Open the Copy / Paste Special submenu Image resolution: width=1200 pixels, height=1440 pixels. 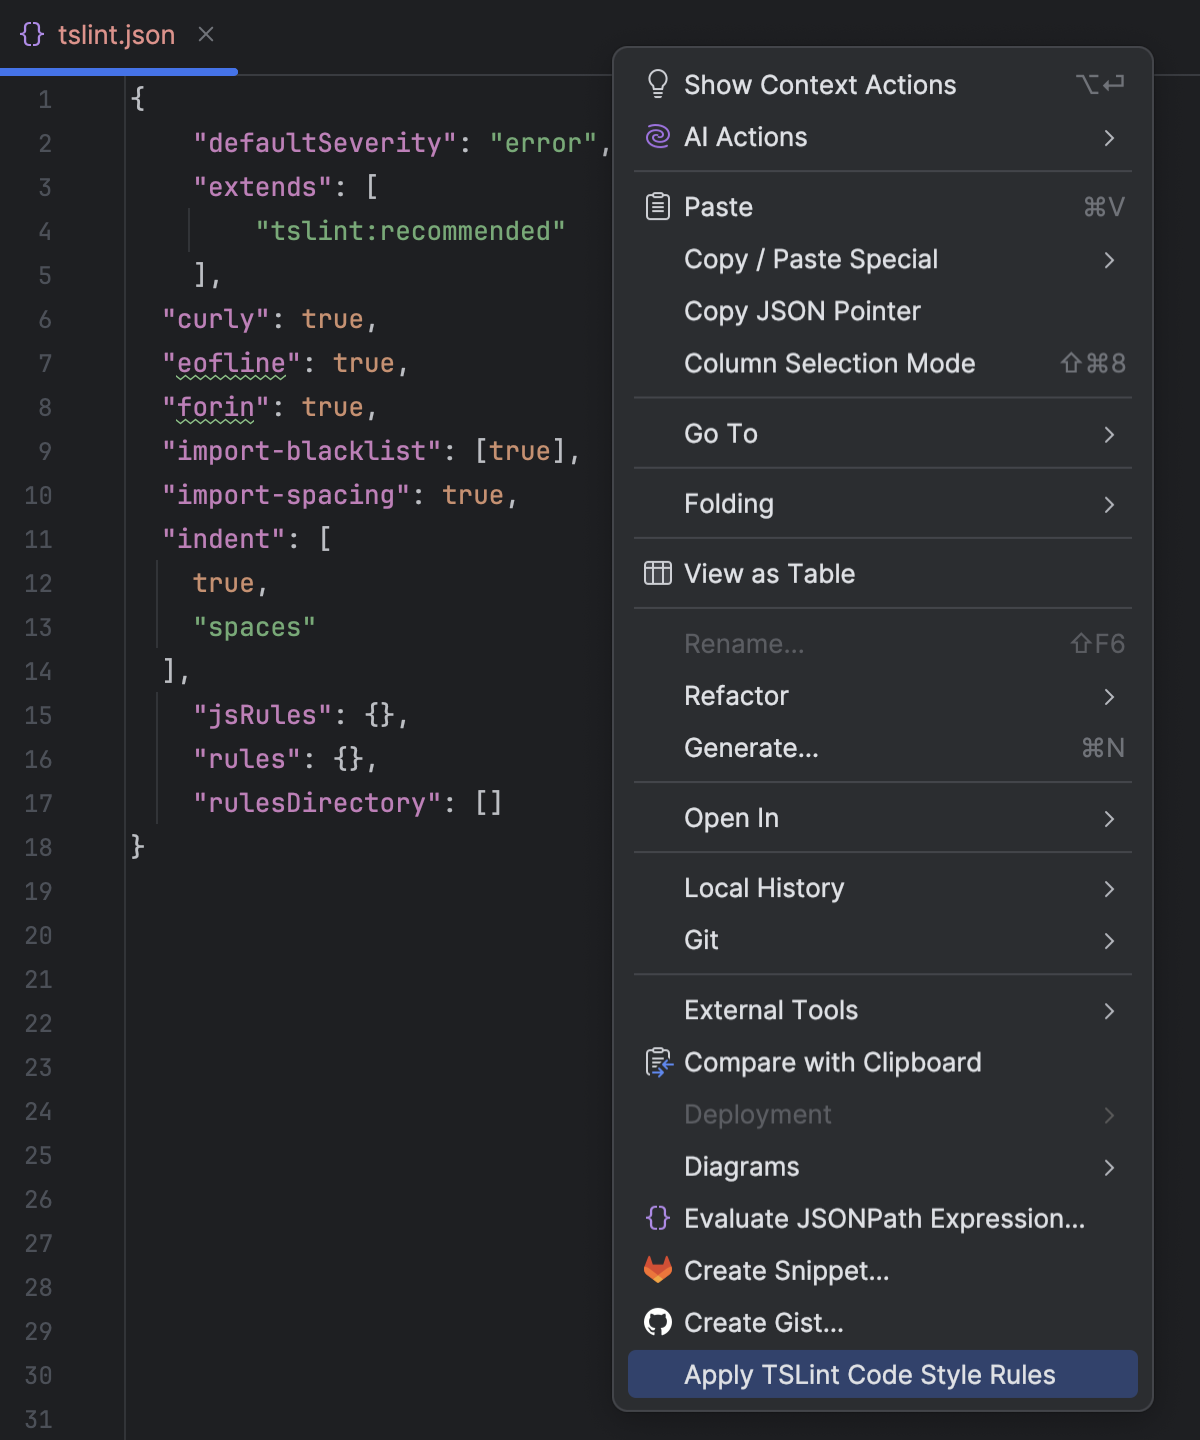tap(810, 259)
